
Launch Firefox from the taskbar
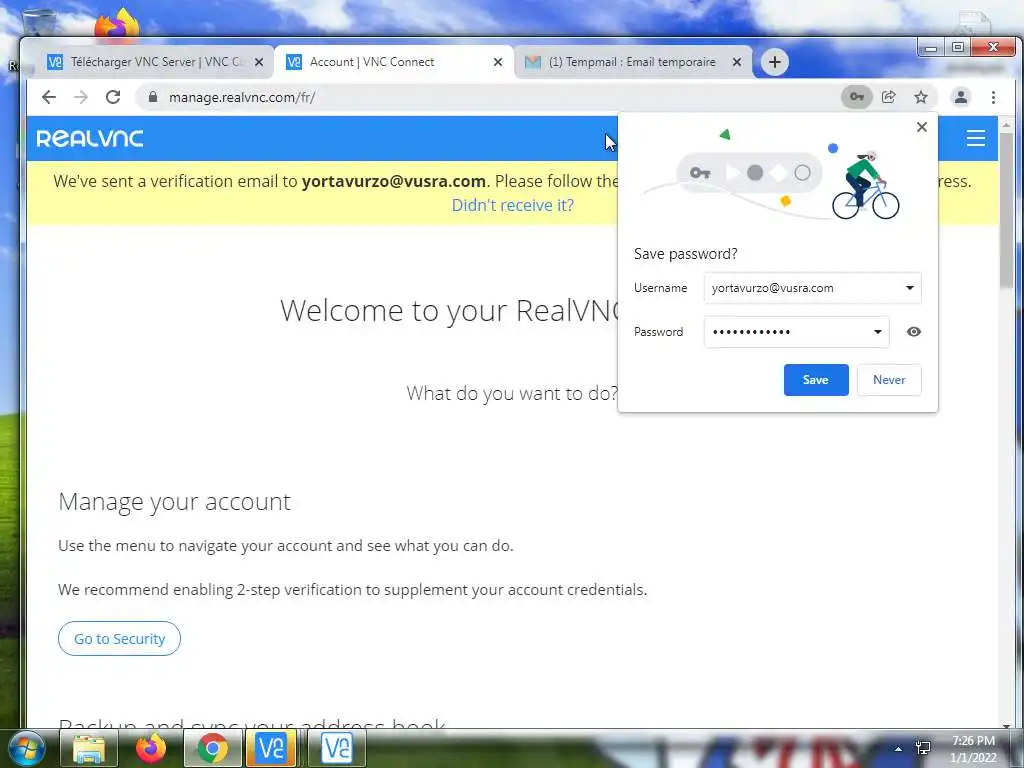click(151, 748)
